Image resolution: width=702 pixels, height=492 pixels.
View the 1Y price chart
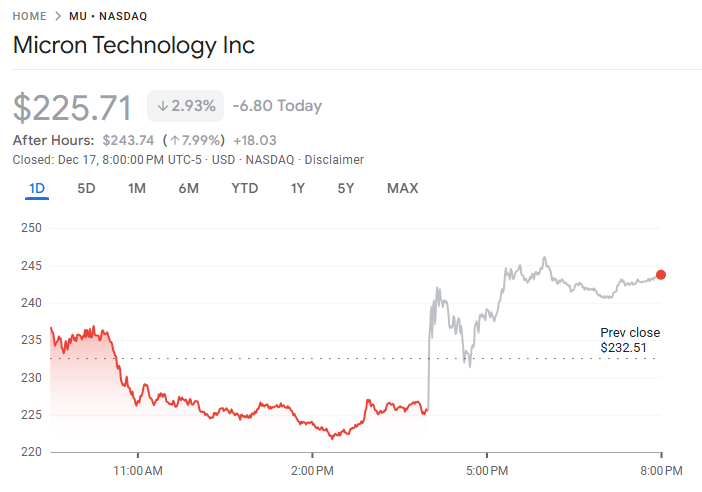[298, 188]
